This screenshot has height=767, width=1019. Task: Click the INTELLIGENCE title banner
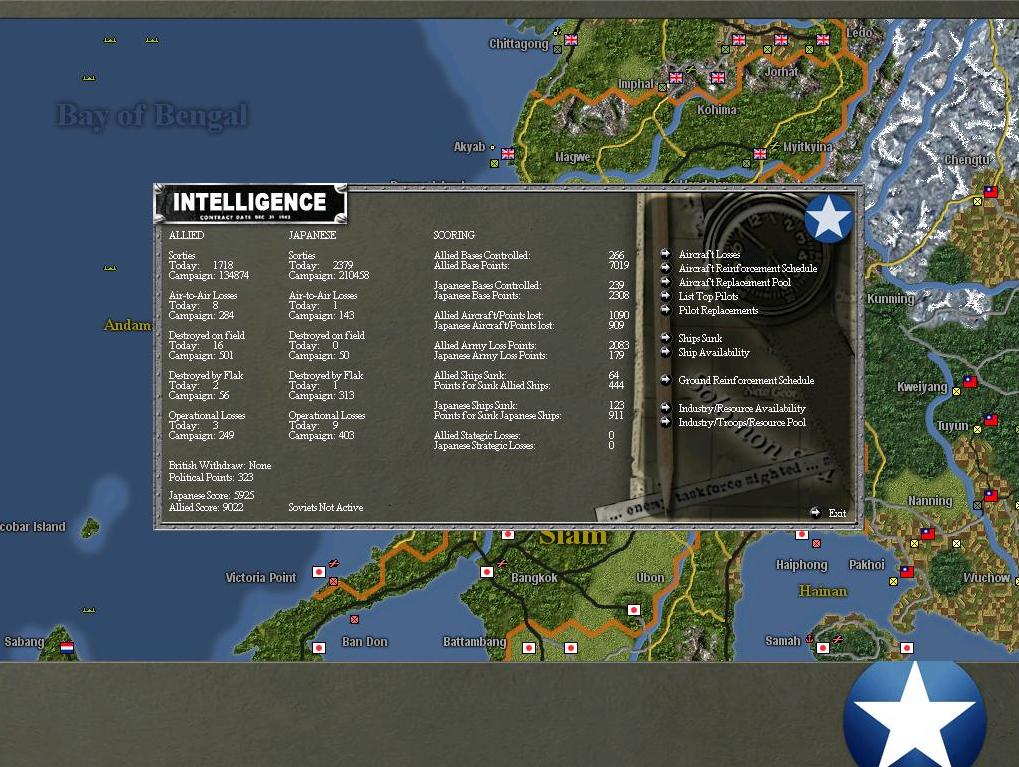250,203
